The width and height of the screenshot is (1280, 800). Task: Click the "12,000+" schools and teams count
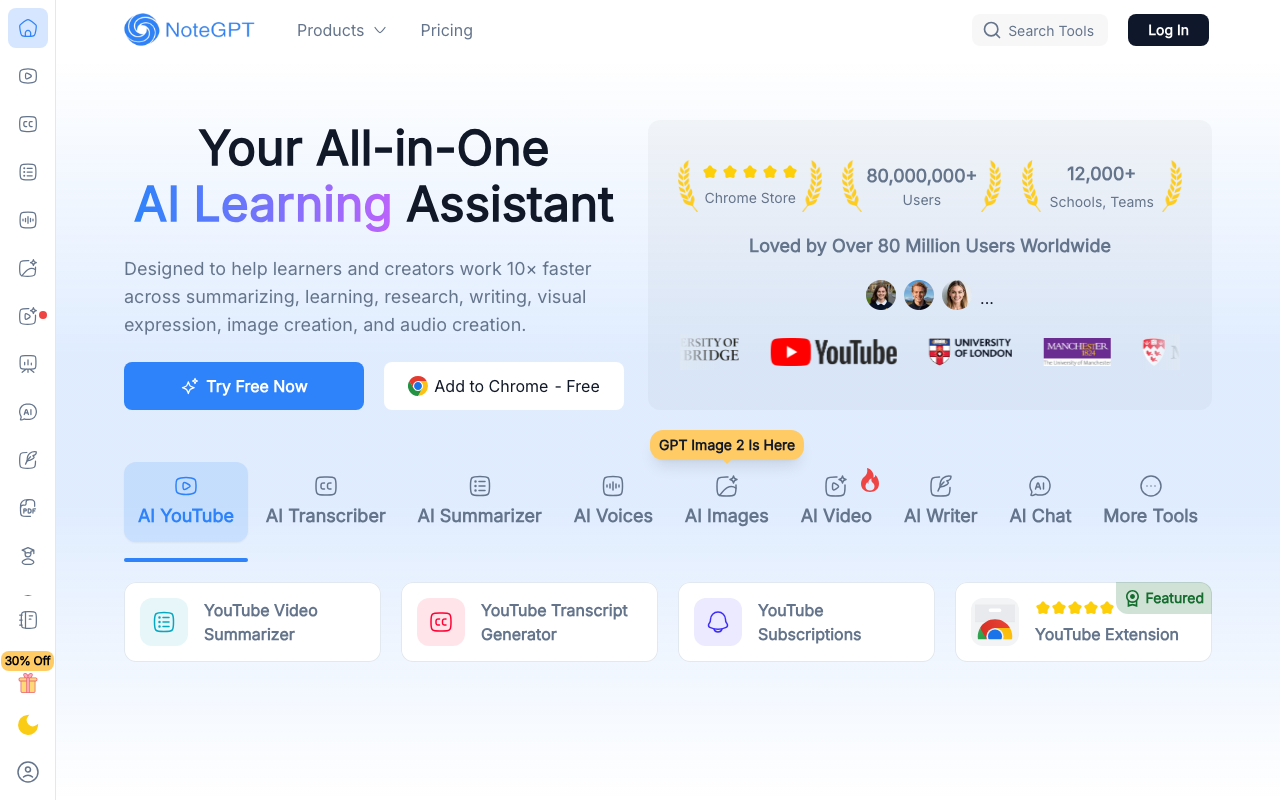pos(1101,174)
